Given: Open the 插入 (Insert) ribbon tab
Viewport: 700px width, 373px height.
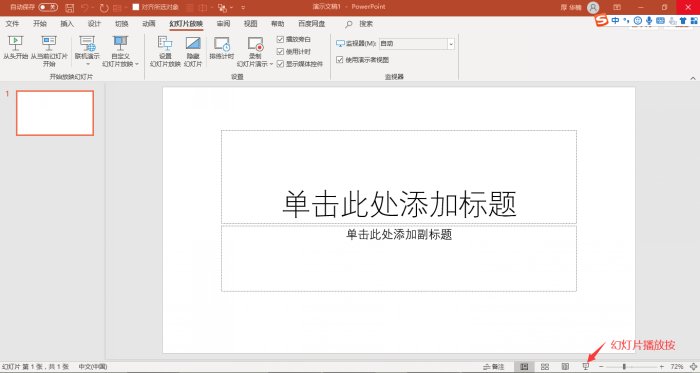Looking at the screenshot, I should pos(67,24).
